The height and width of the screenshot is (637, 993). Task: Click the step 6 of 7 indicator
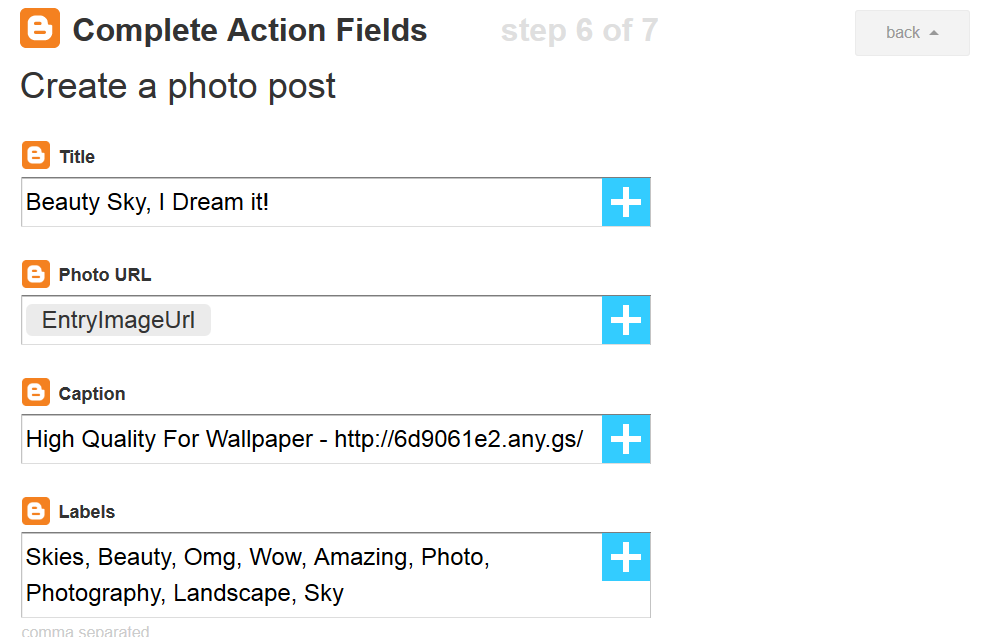click(x=579, y=30)
